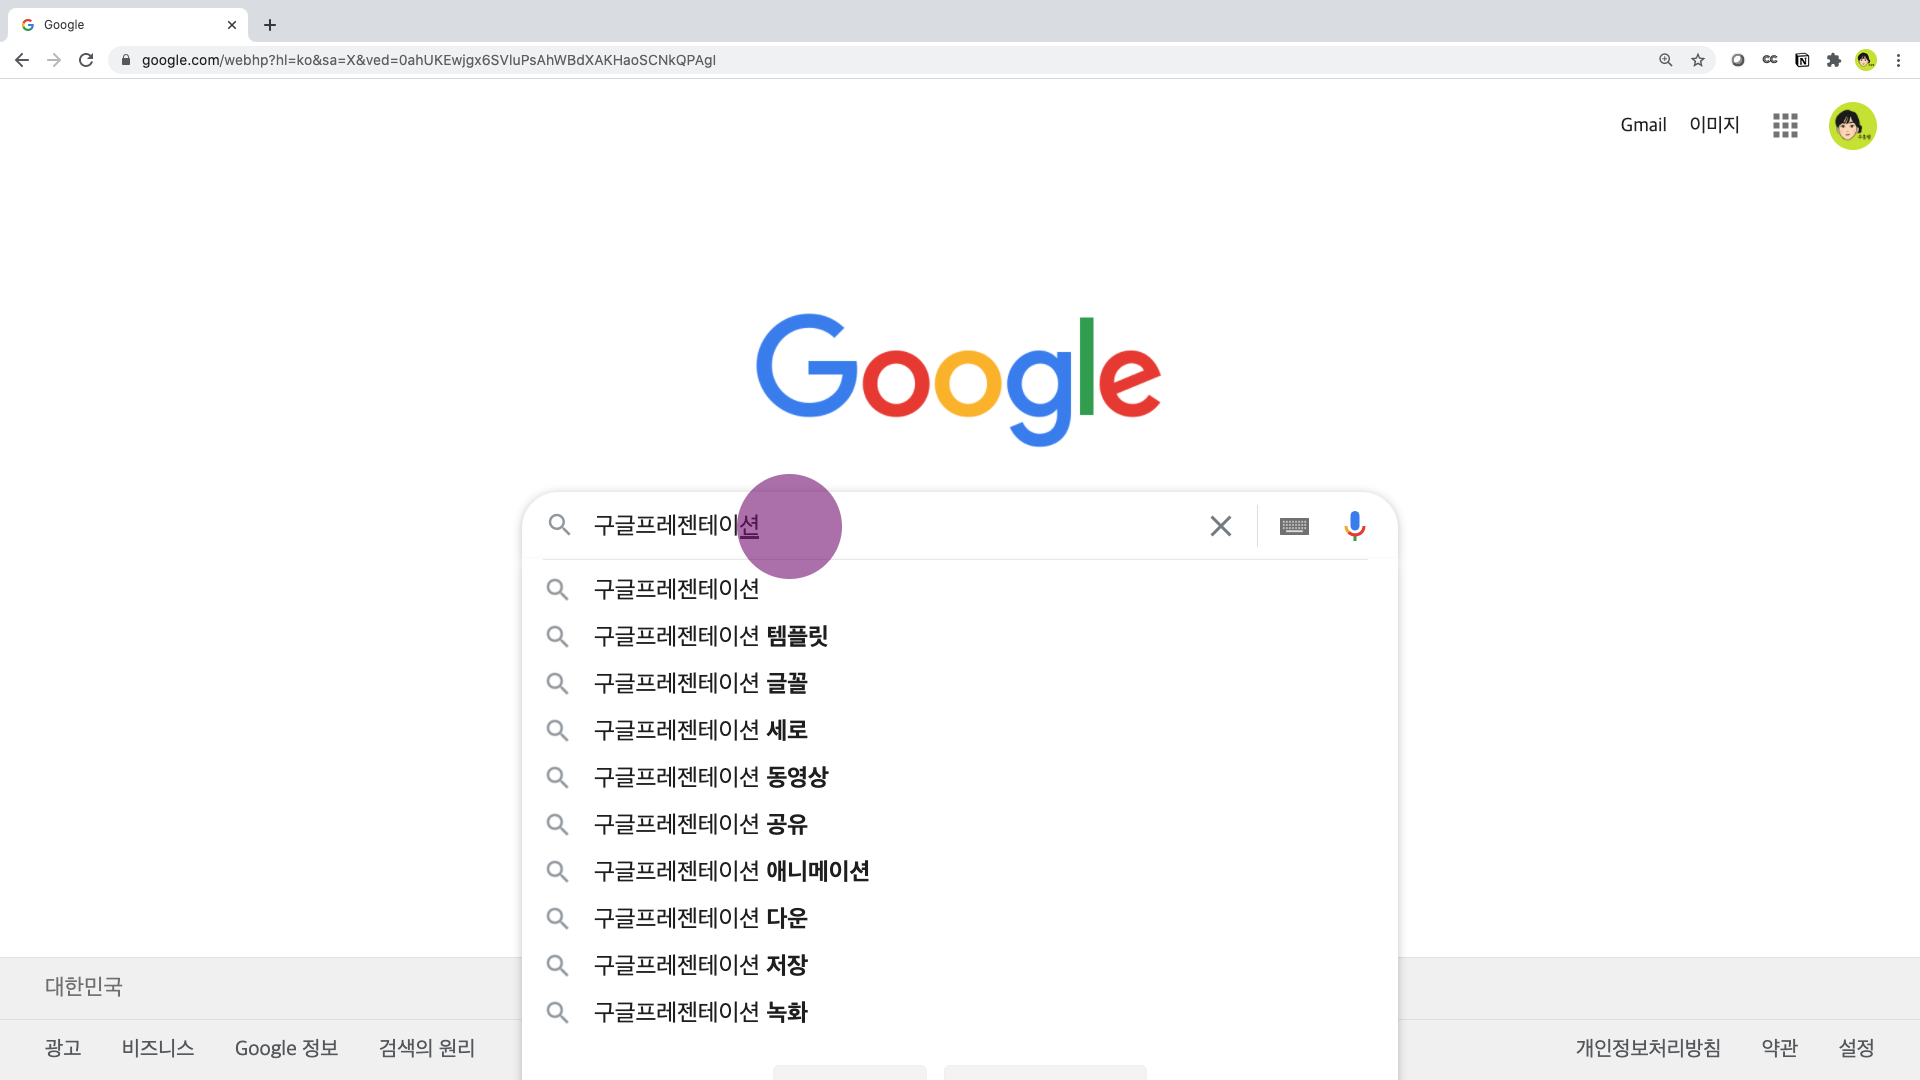Open the 이미지 link
This screenshot has width=1920, height=1080.
[x=1714, y=125]
